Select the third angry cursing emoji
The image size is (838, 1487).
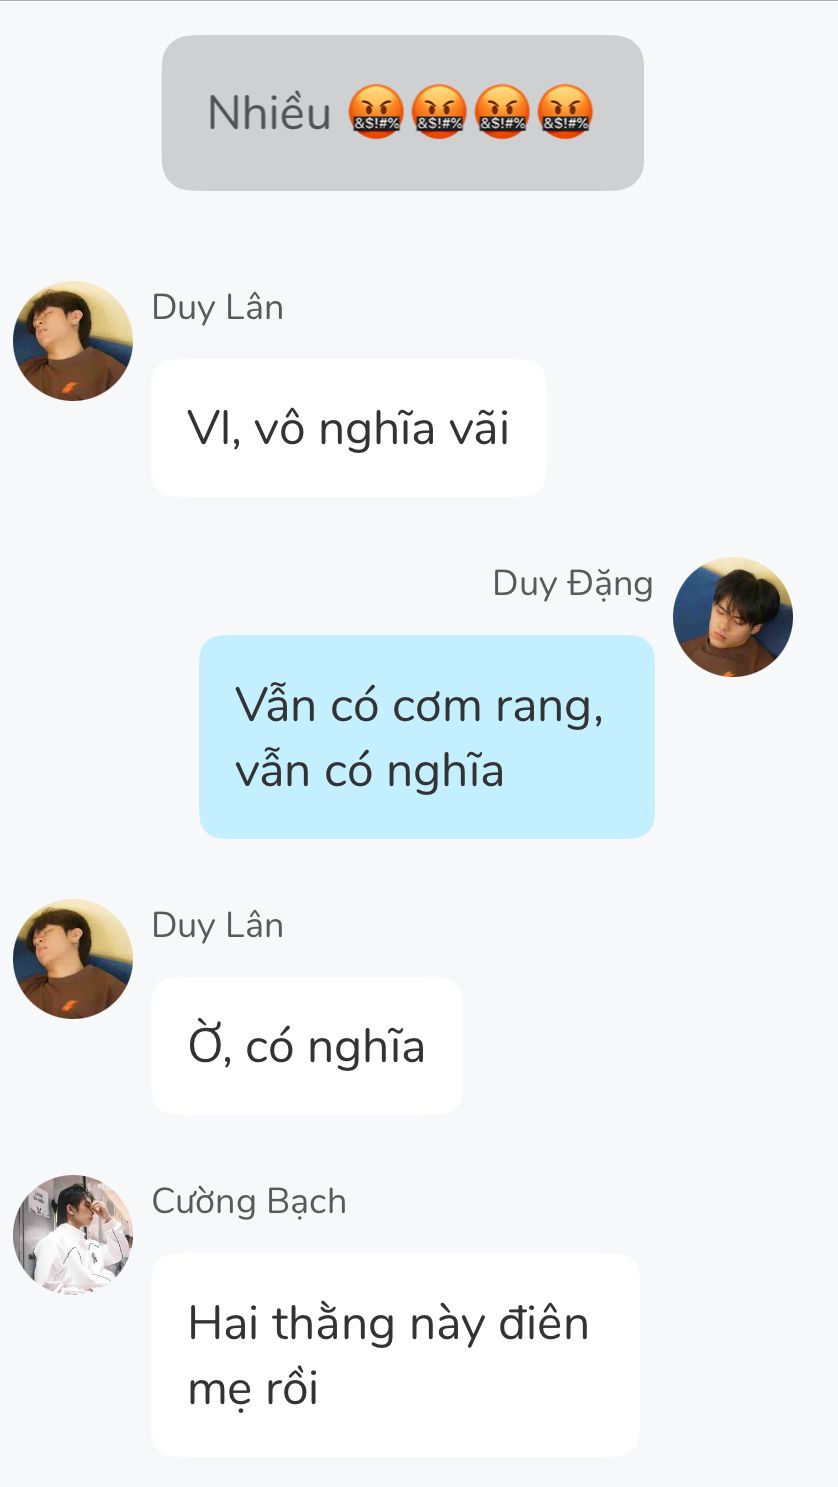(x=501, y=112)
